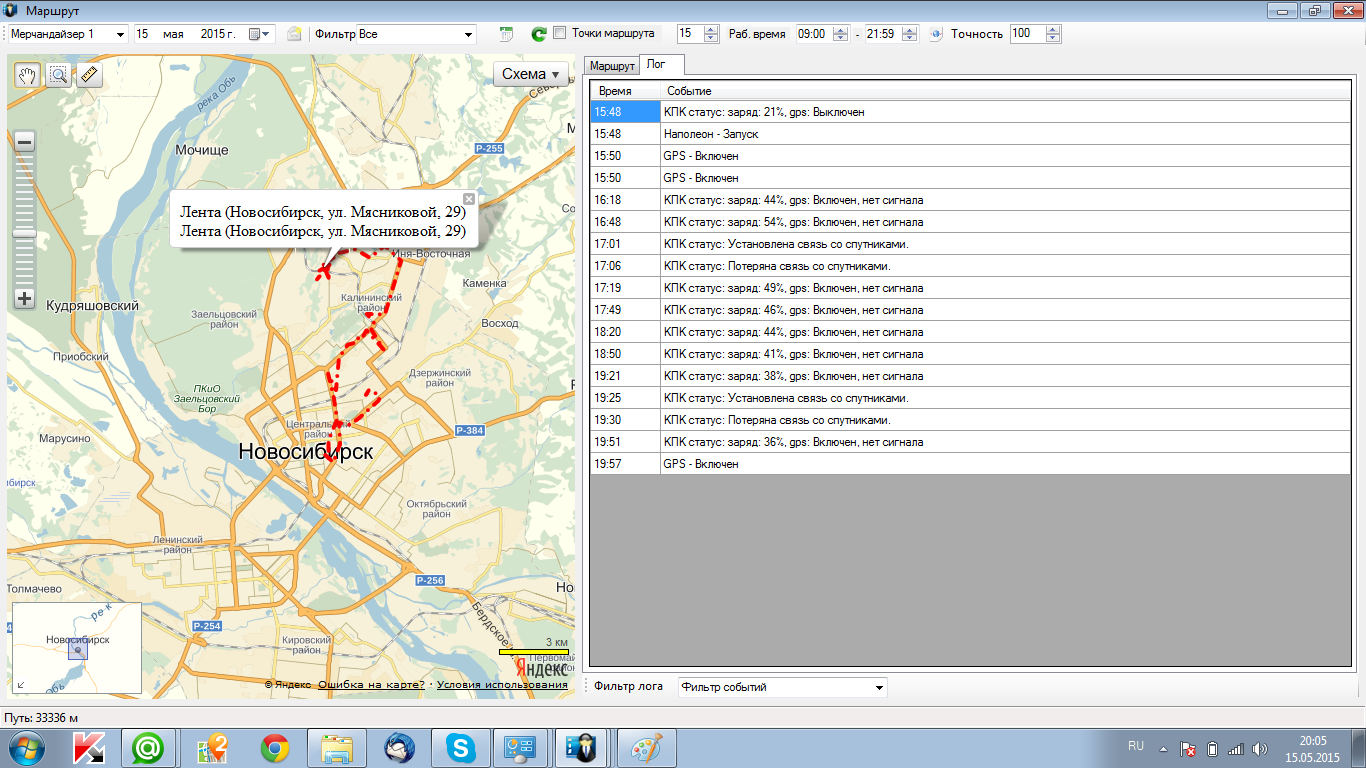
Task: Click inside the Точность value field
Action: click(1027, 34)
